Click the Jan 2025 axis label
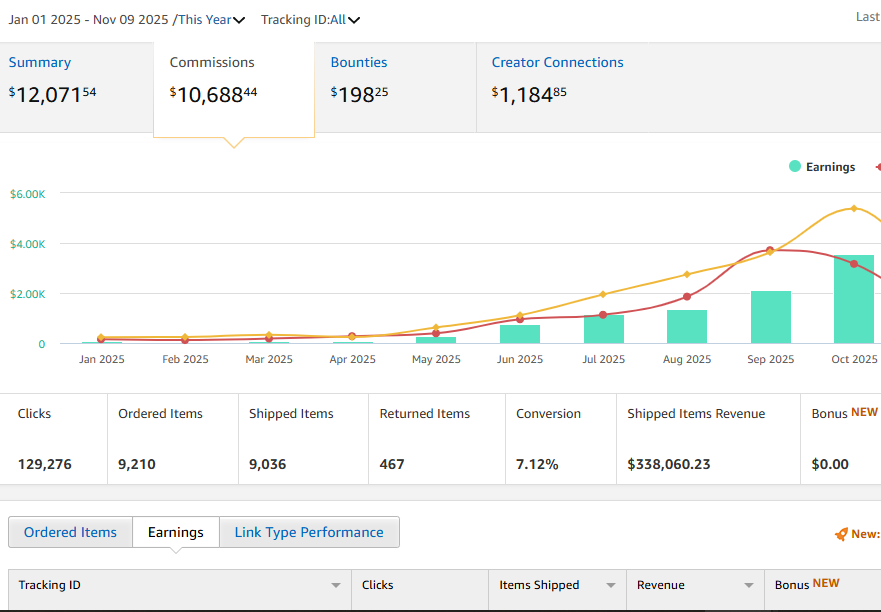Screen dimensions: 881x612 pos(102,359)
